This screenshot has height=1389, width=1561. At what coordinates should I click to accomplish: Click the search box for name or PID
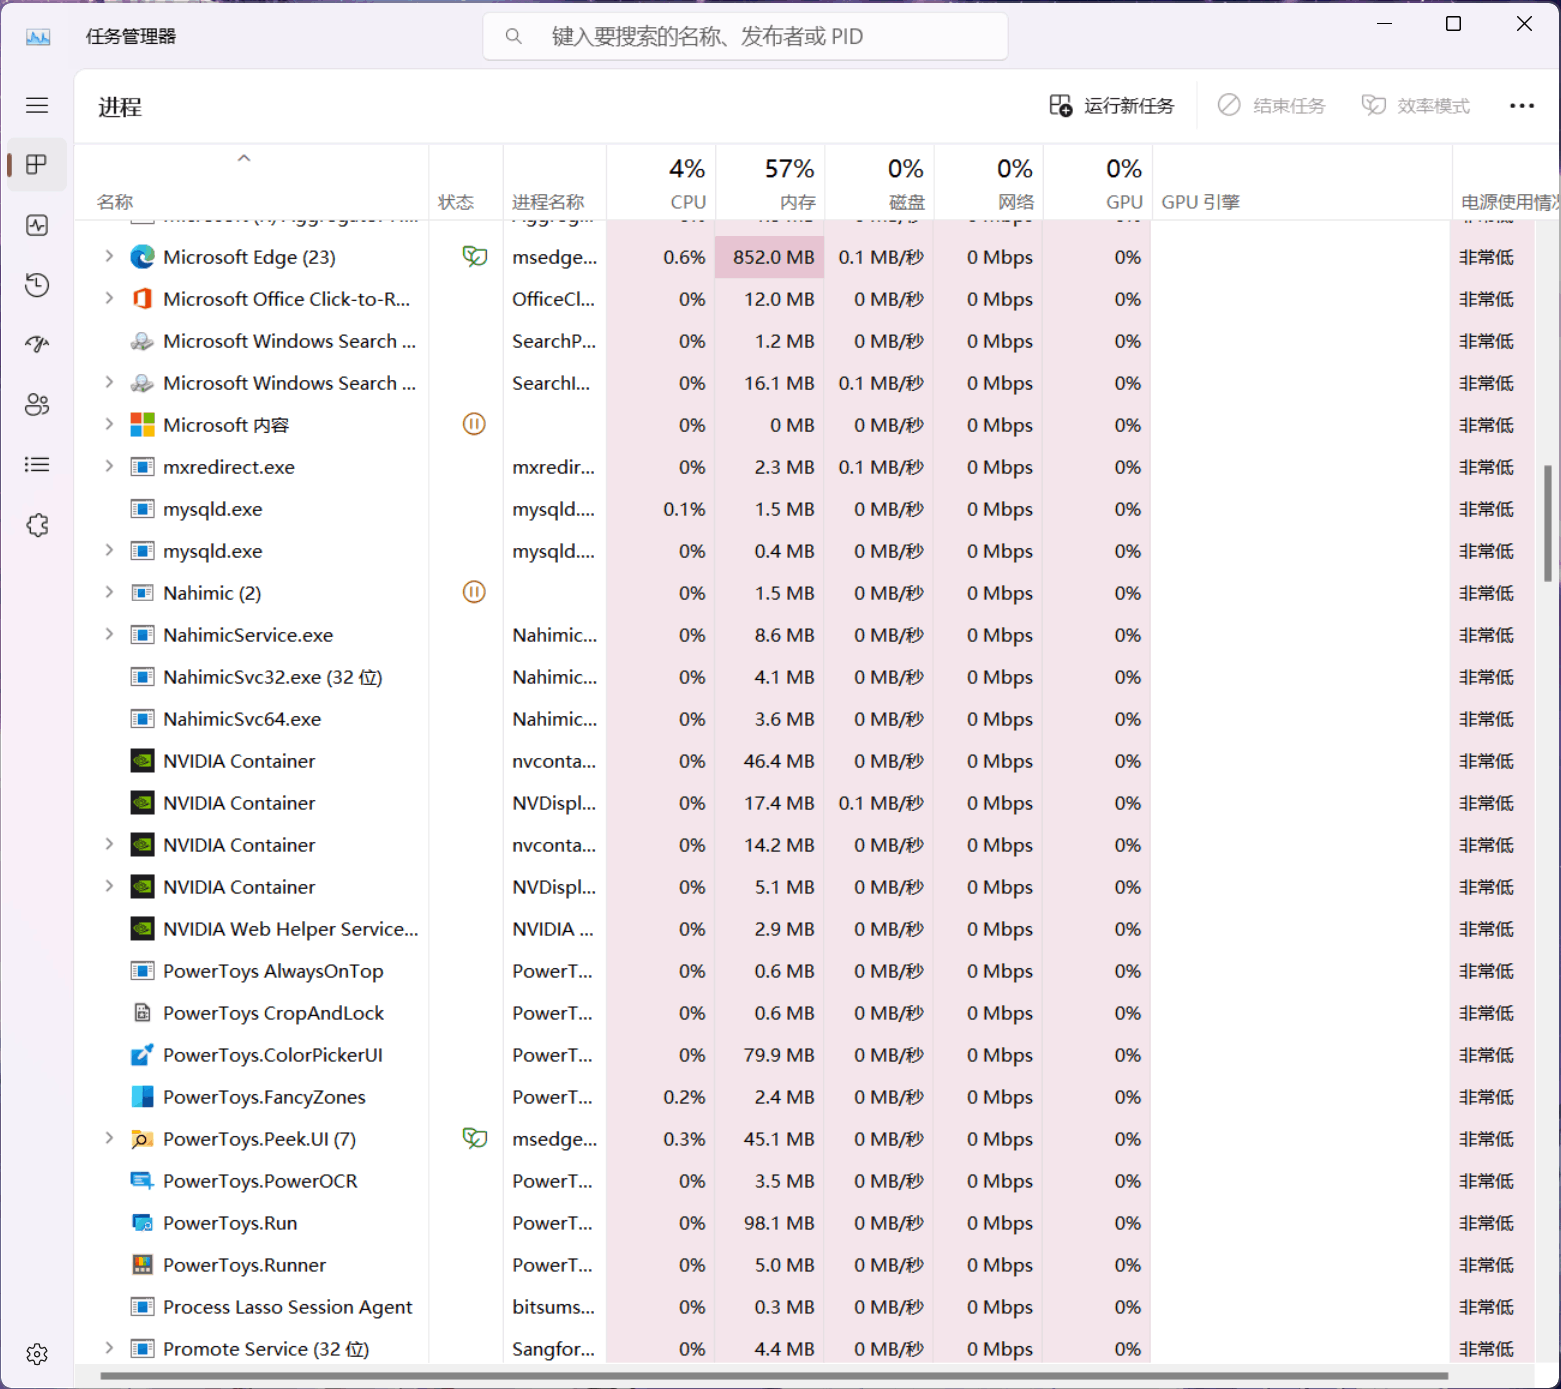[x=745, y=37]
